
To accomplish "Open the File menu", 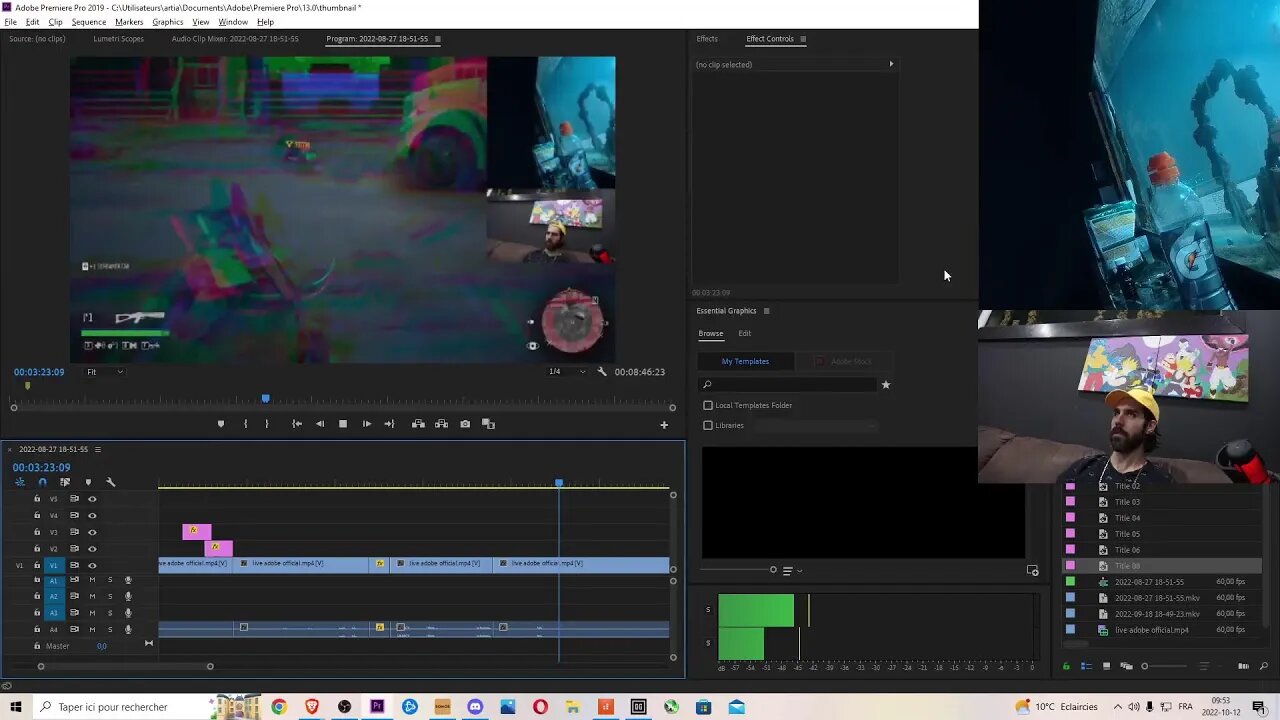I will pyautogui.click(x=10, y=22).
